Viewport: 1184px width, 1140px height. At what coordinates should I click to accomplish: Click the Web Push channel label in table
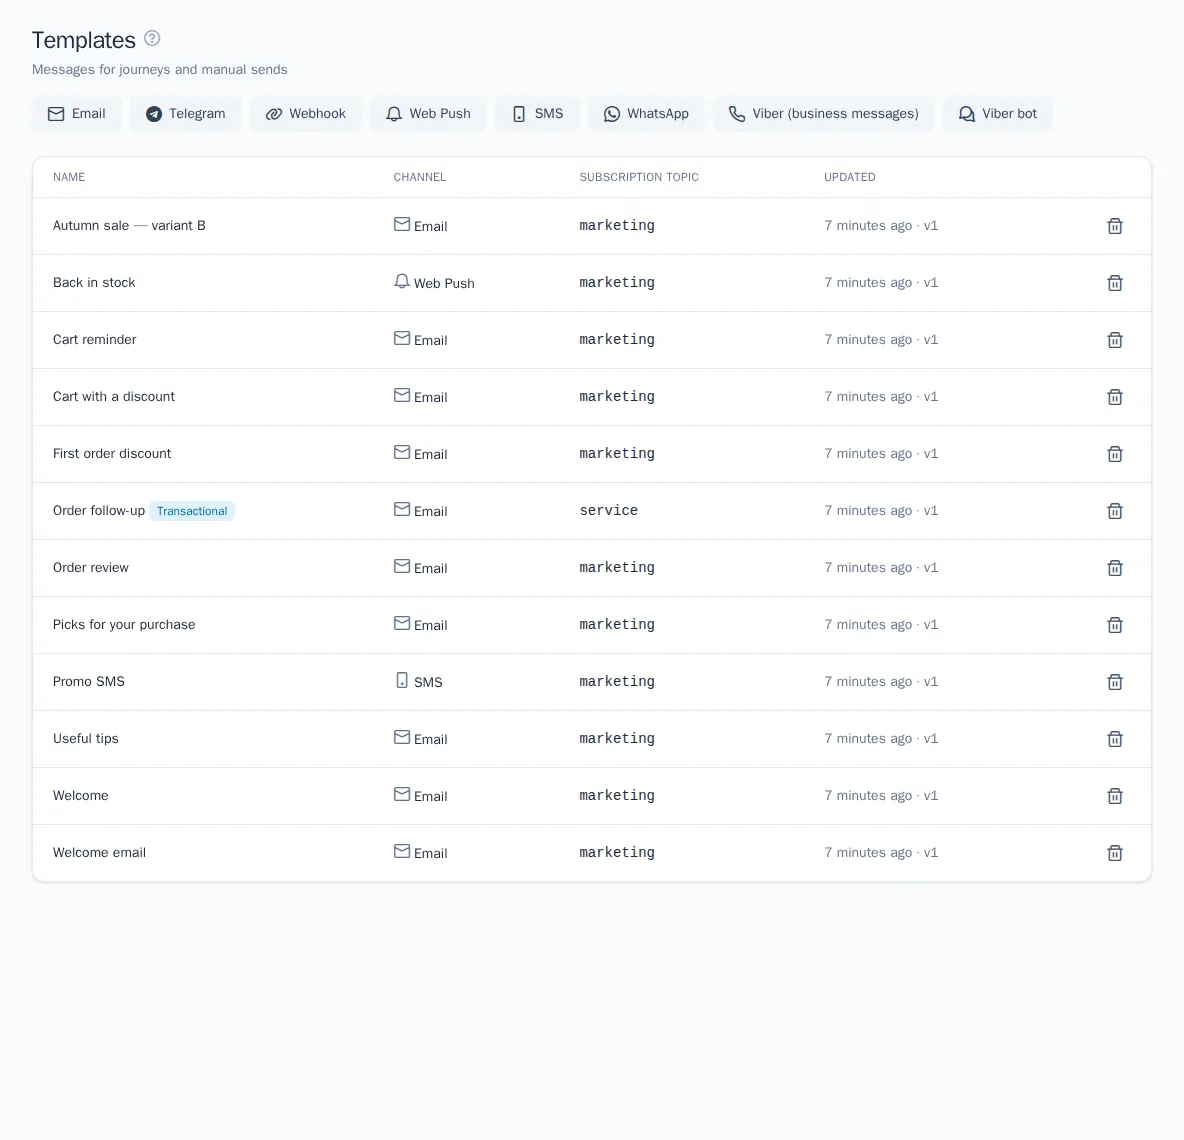(444, 283)
